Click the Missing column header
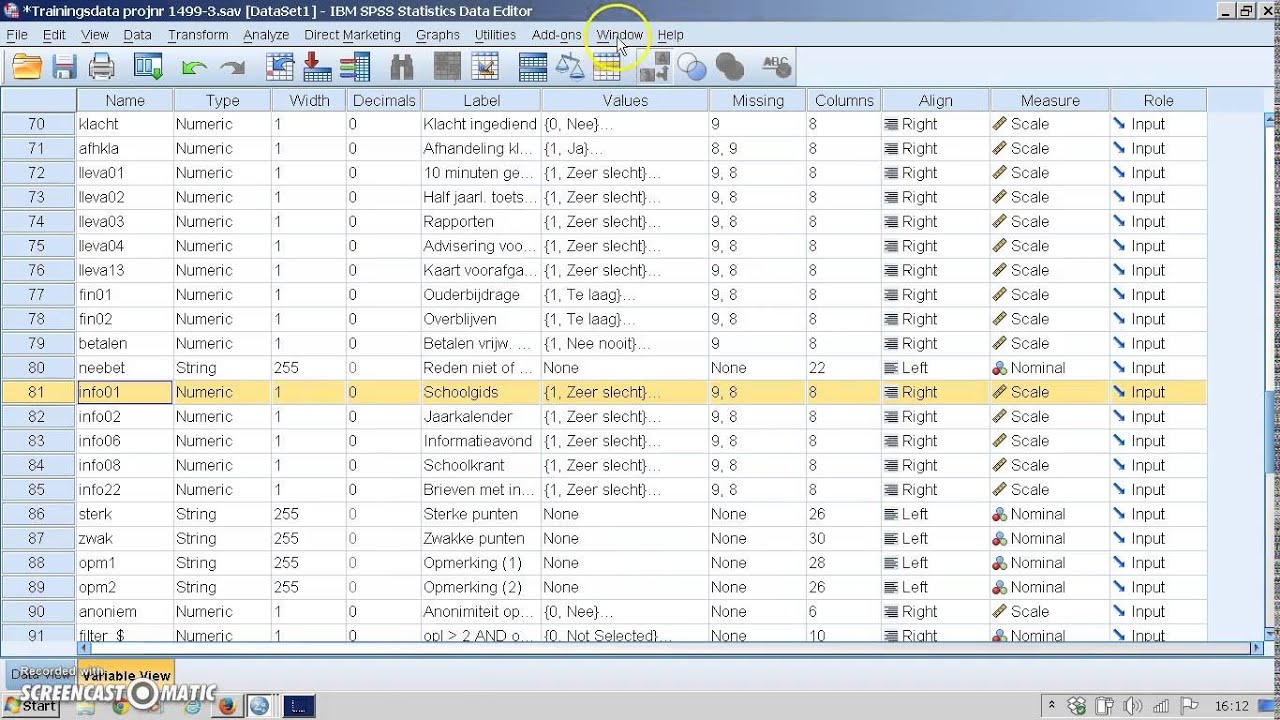The height and width of the screenshot is (720, 1280). pos(758,100)
